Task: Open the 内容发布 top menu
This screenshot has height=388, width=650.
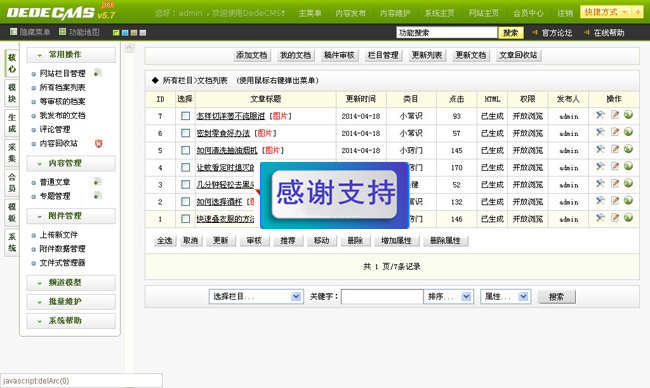Action: click(x=351, y=13)
